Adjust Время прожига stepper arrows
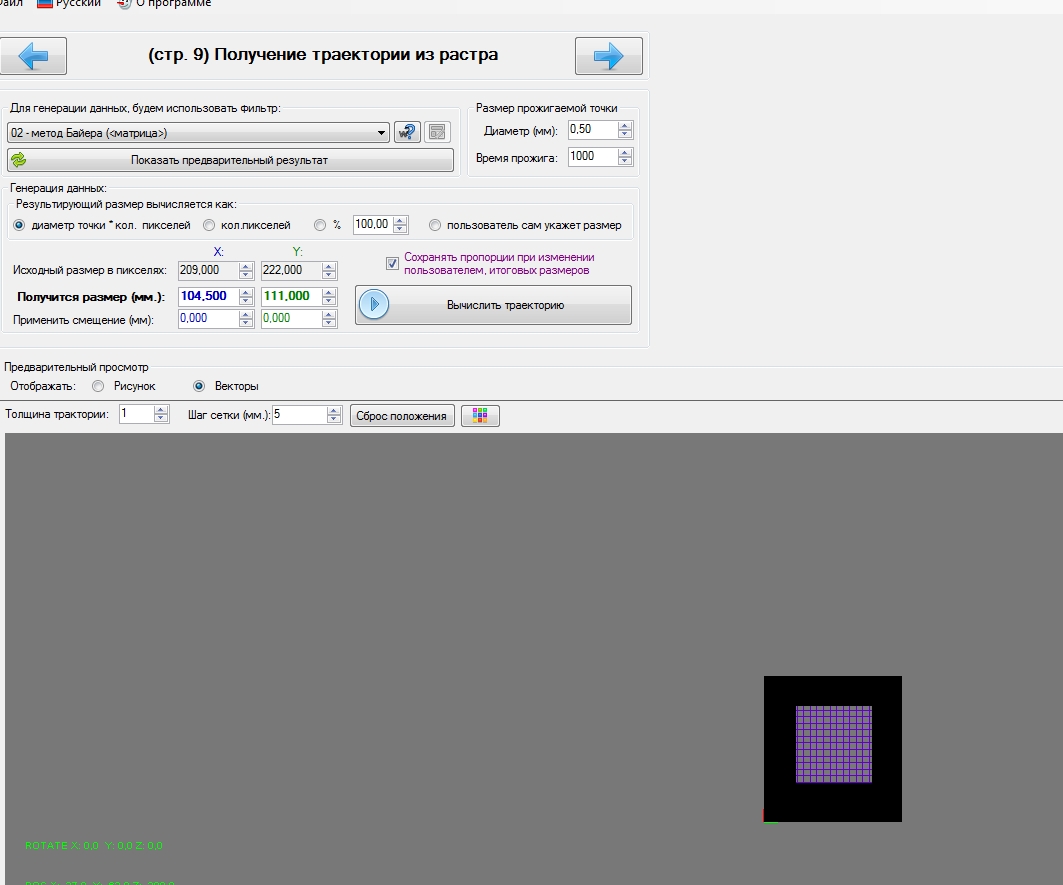The width and height of the screenshot is (1063, 885). point(625,157)
